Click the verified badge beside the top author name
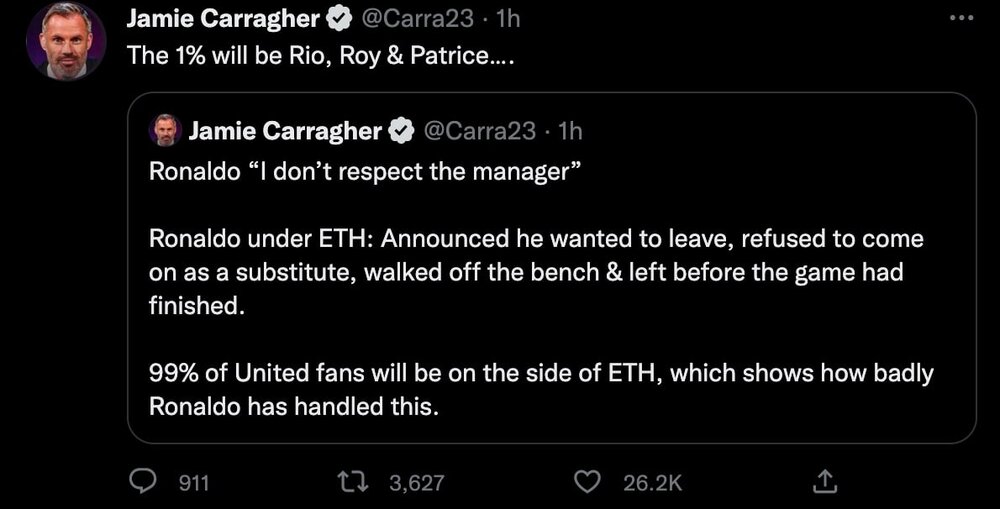Screen dimensions: 1000x509 (x=342, y=18)
